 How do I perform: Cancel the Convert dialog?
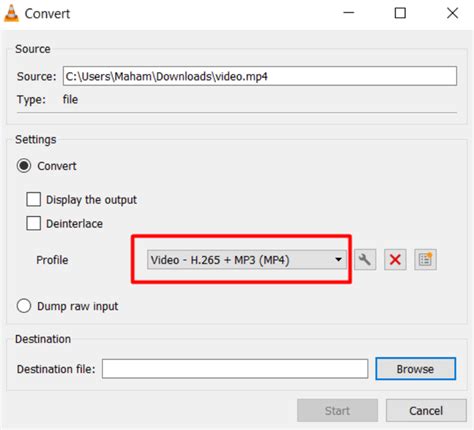[426, 410]
